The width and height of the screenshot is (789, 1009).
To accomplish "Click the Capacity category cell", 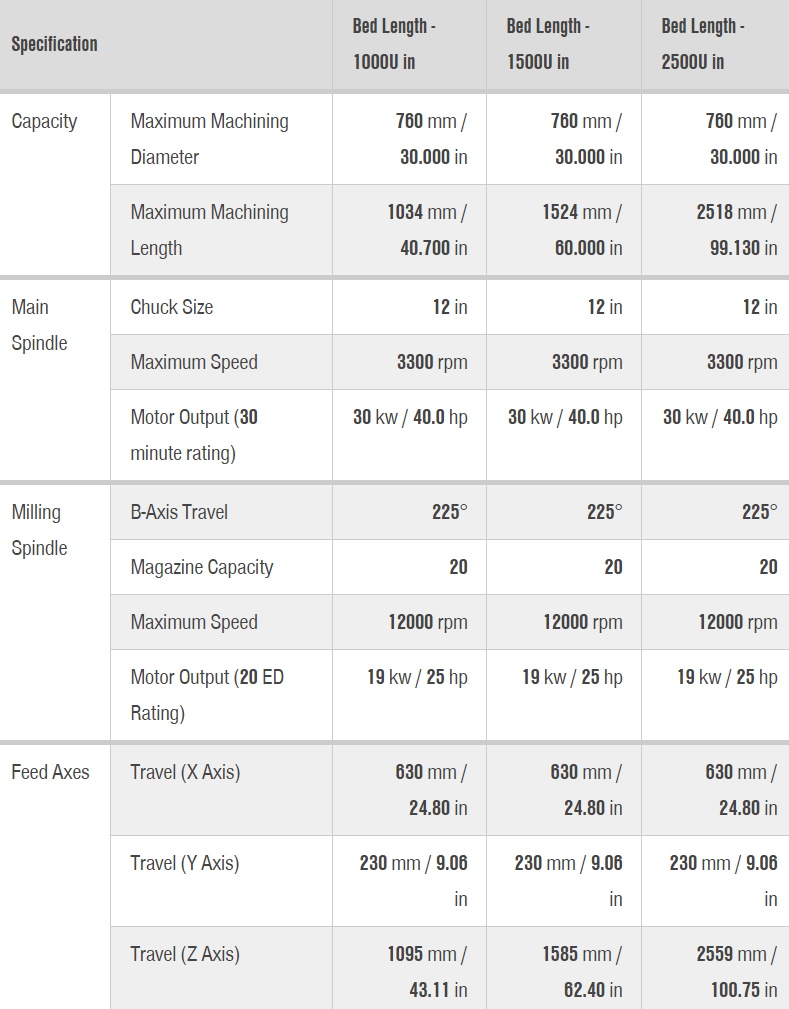I will coord(44,122).
